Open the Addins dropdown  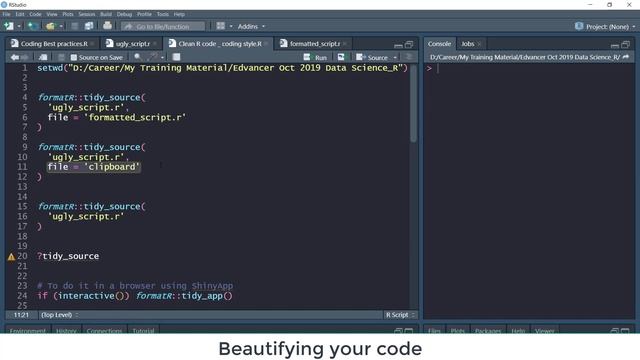[251, 27]
